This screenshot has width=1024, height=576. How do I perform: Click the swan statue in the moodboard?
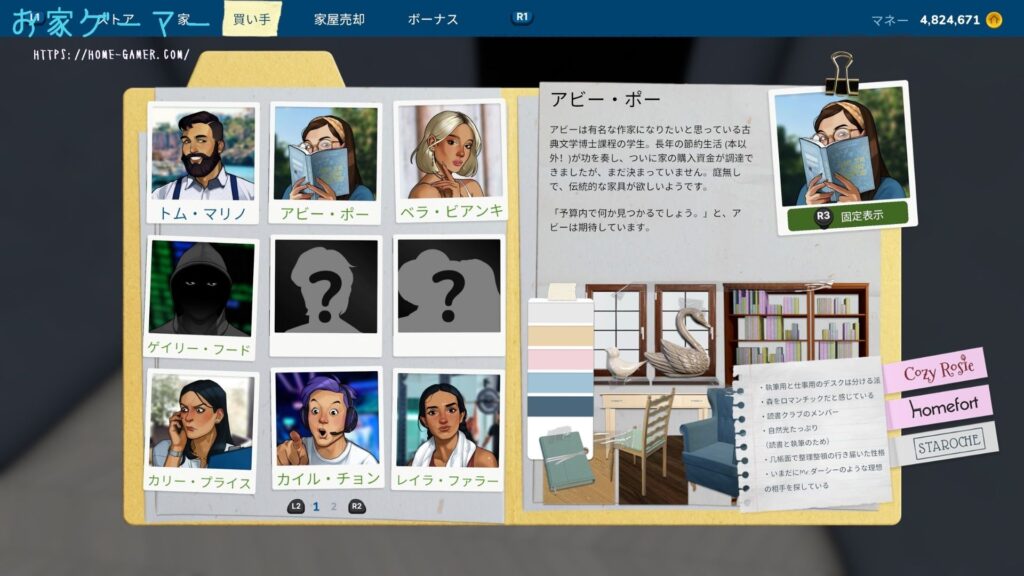tap(679, 344)
